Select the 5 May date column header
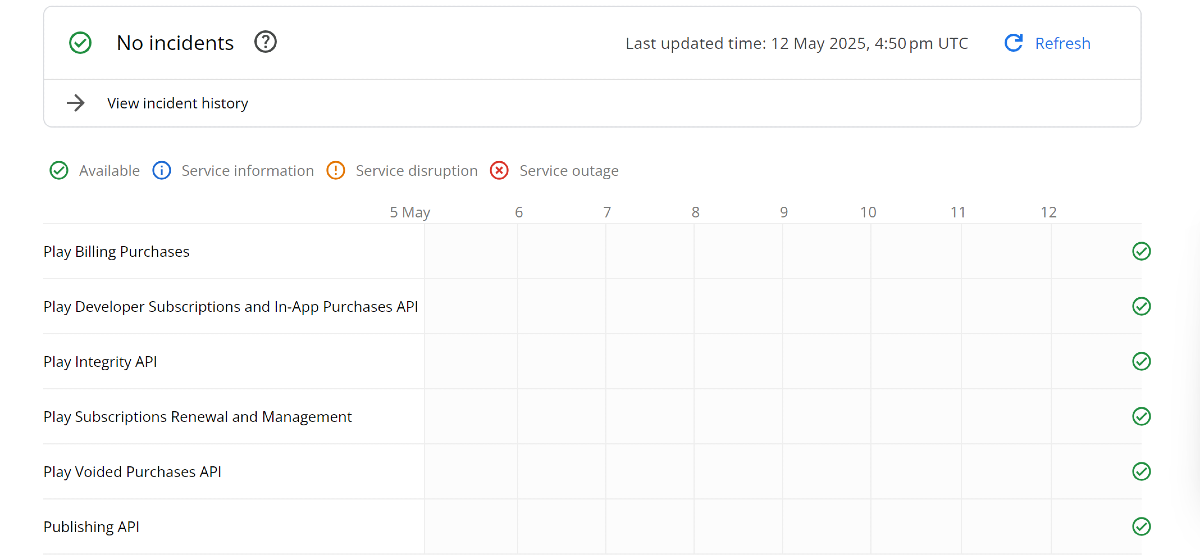The image size is (1200, 557). pyautogui.click(x=410, y=212)
